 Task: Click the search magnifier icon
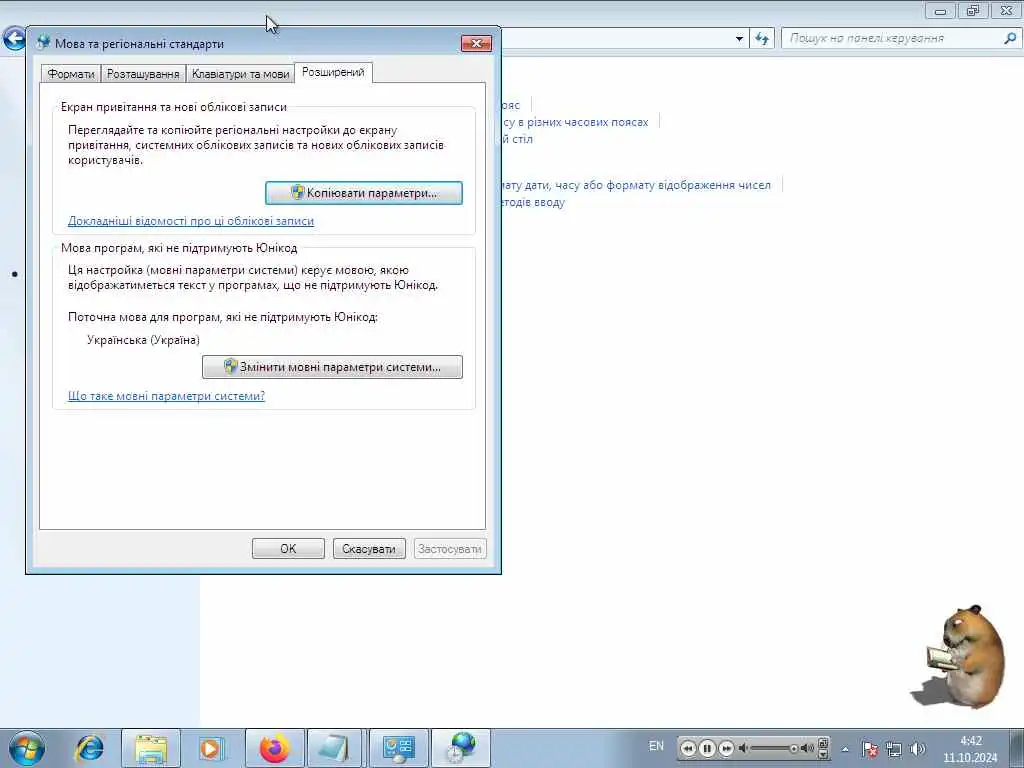click(1010, 39)
